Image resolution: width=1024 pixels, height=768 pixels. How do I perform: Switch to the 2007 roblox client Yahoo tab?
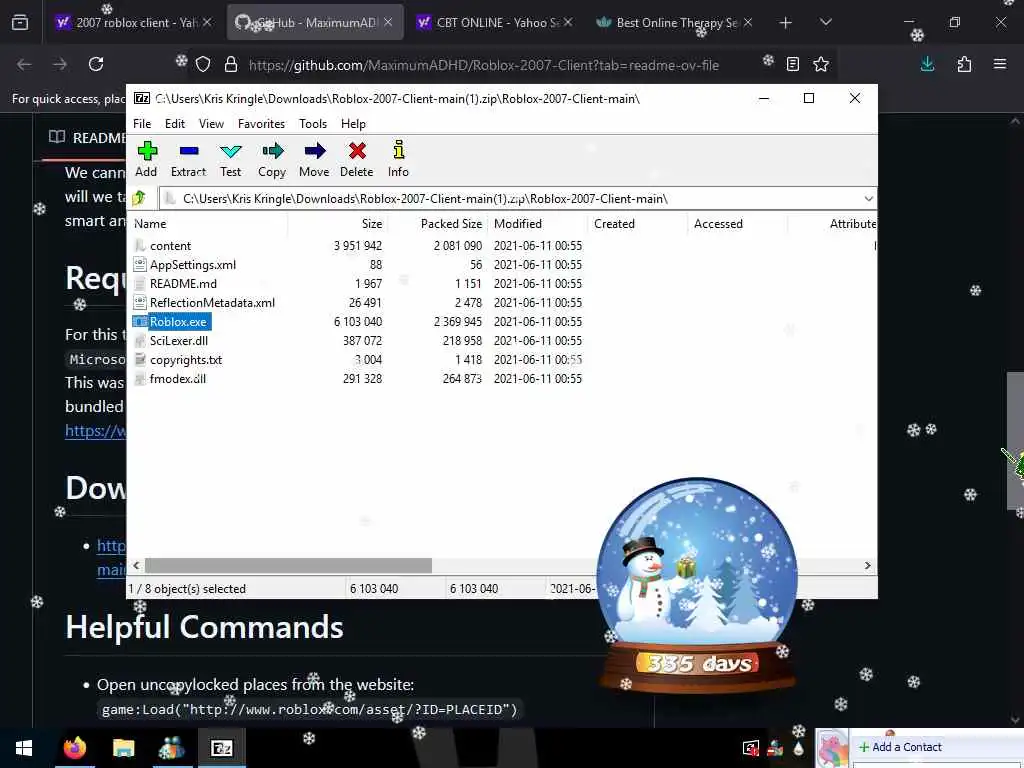(x=134, y=22)
